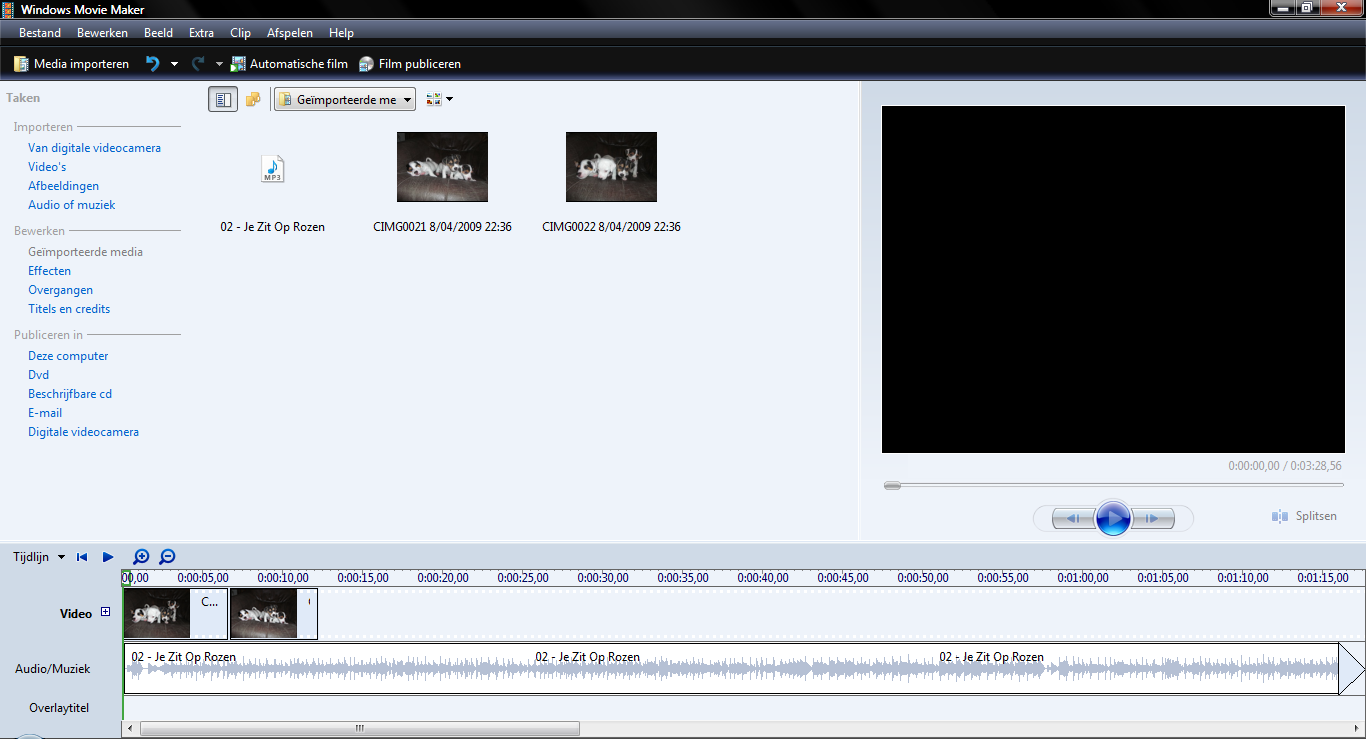This screenshot has height=739, width=1366.
Task: Zoom in on the timeline
Action: click(x=141, y=557)
